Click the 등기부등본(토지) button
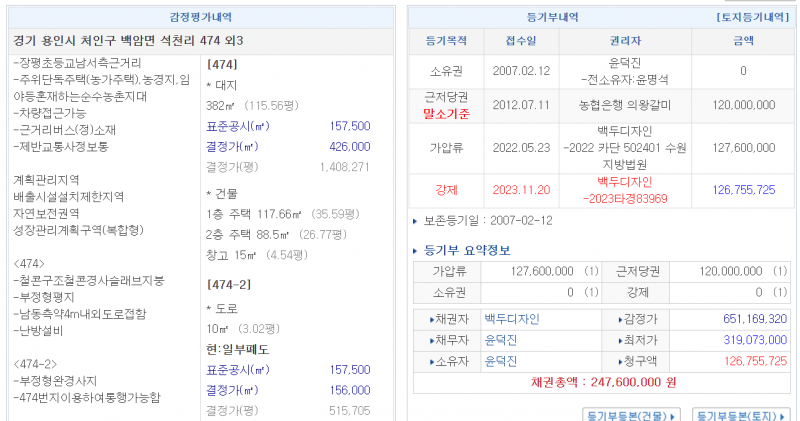The width and height of the screenshot is (800, 421). coord(741,414)
